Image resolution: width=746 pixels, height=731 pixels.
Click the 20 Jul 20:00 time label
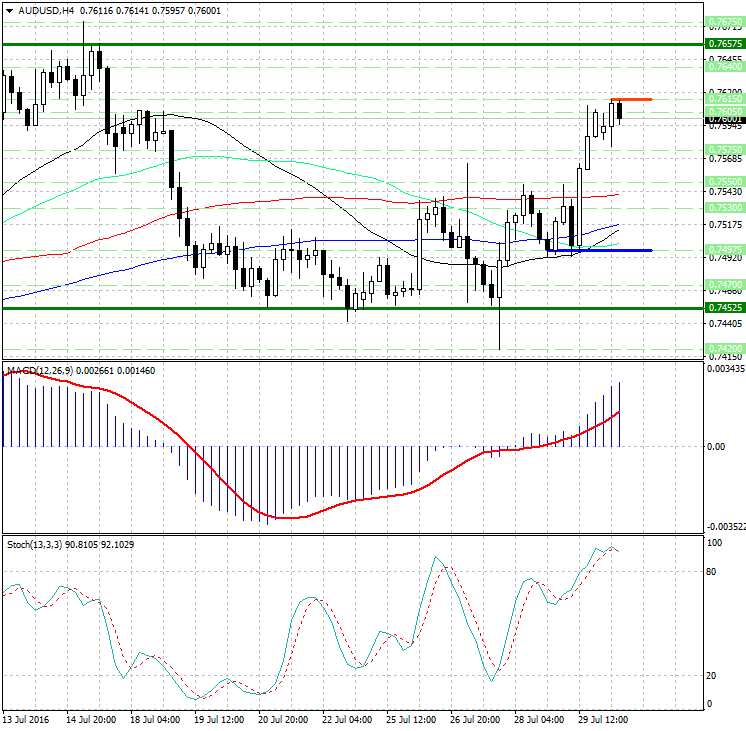pos(283,719)
